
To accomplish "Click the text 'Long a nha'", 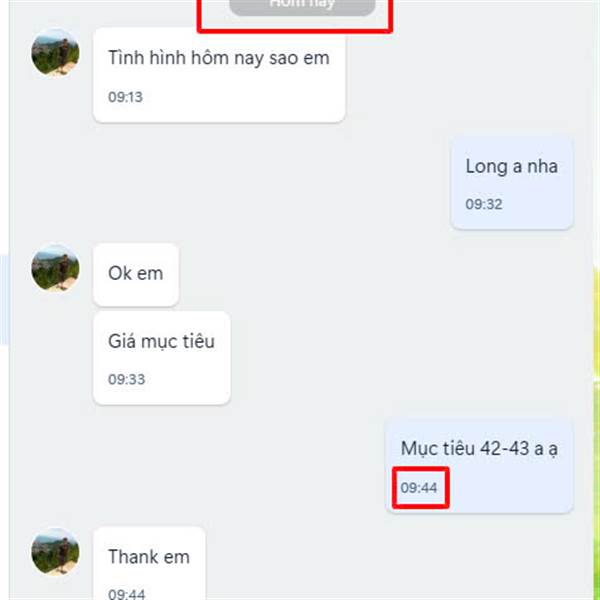I will click(512, 166).
